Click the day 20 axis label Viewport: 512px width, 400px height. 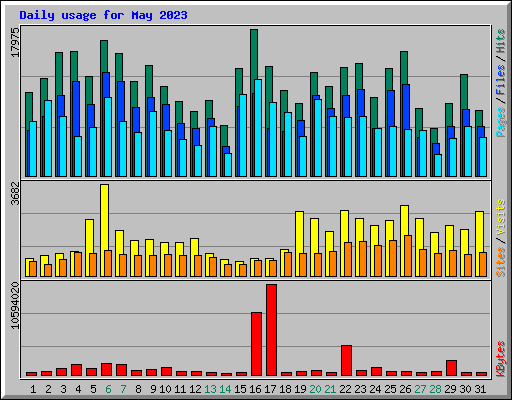coord(315,389)
